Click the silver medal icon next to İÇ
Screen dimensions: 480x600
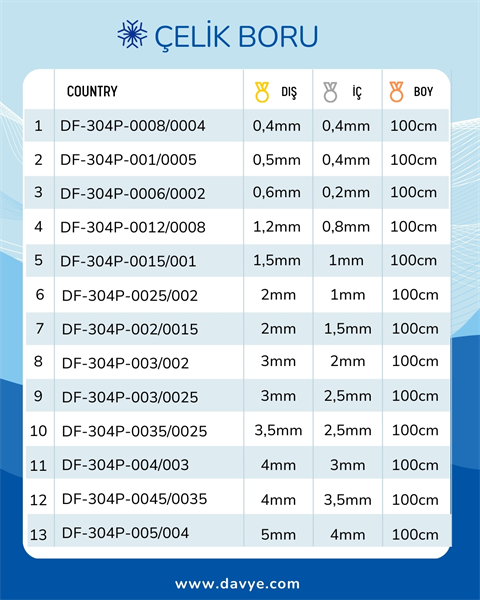(x=330, y=92)
